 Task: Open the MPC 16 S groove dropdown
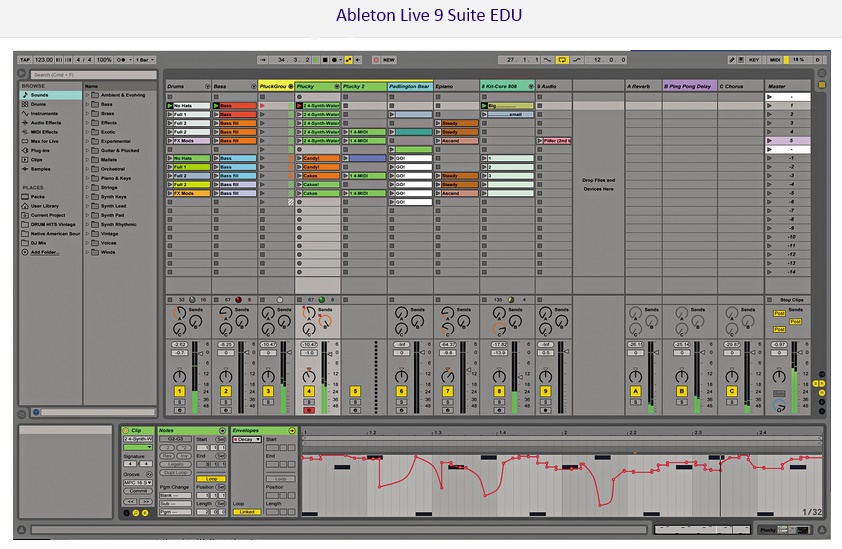click(137, 482)
